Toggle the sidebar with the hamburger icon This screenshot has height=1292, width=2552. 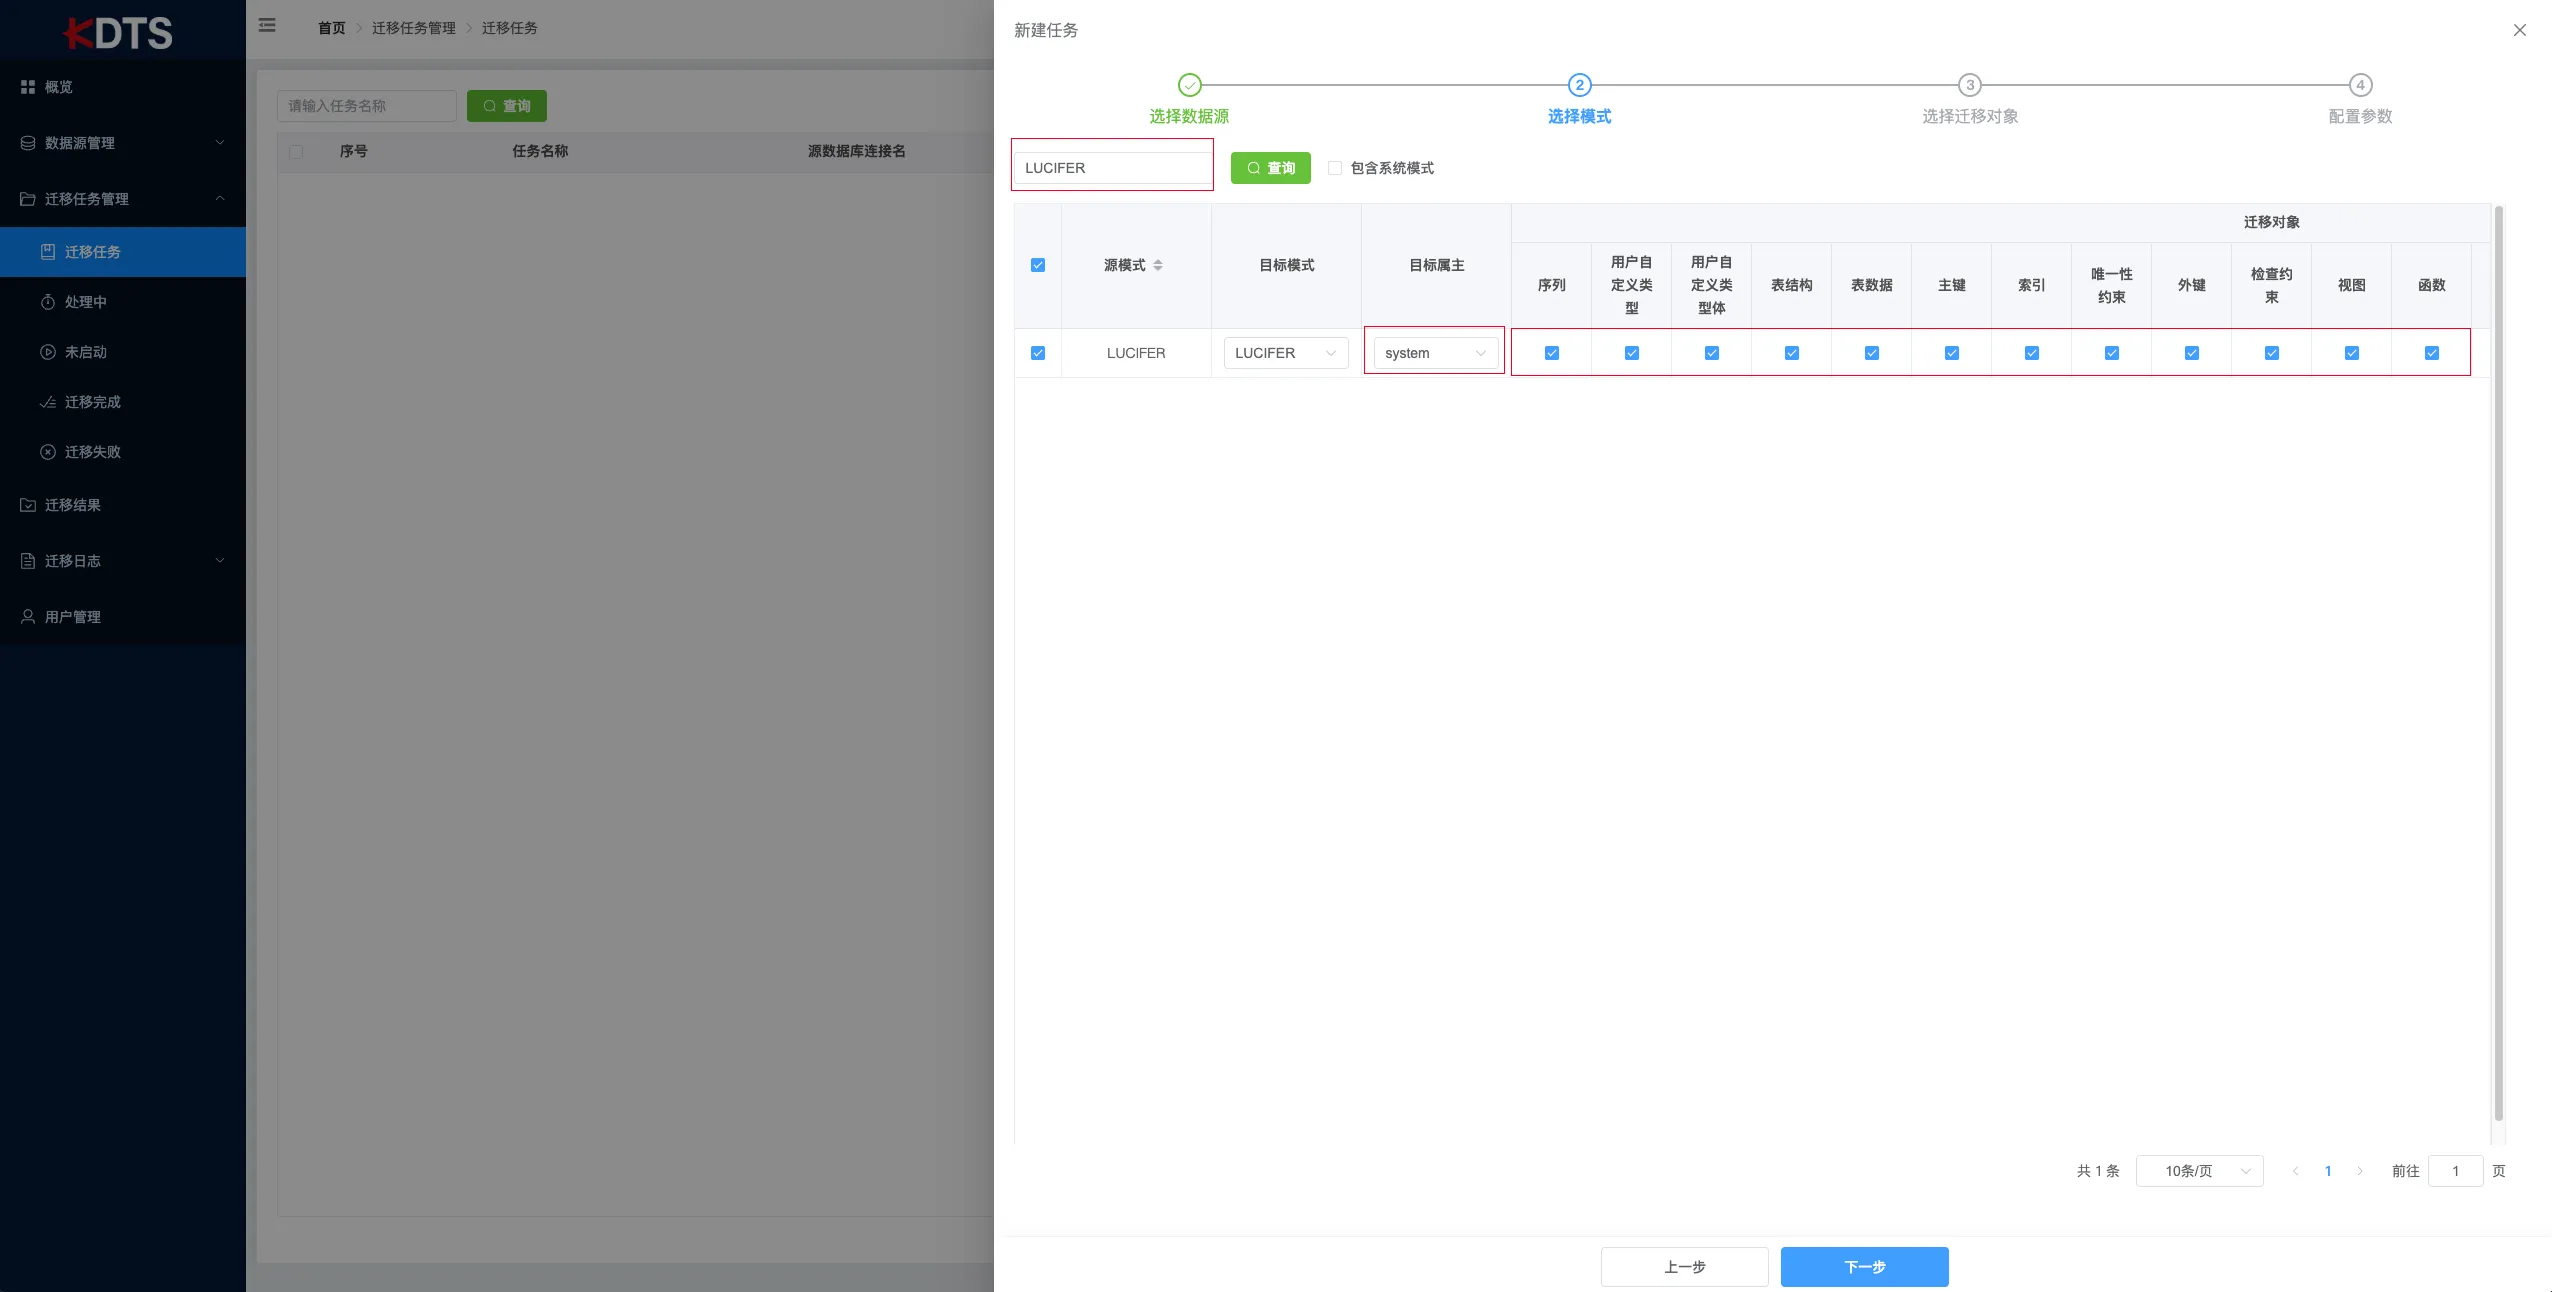[x=267, y=25]
